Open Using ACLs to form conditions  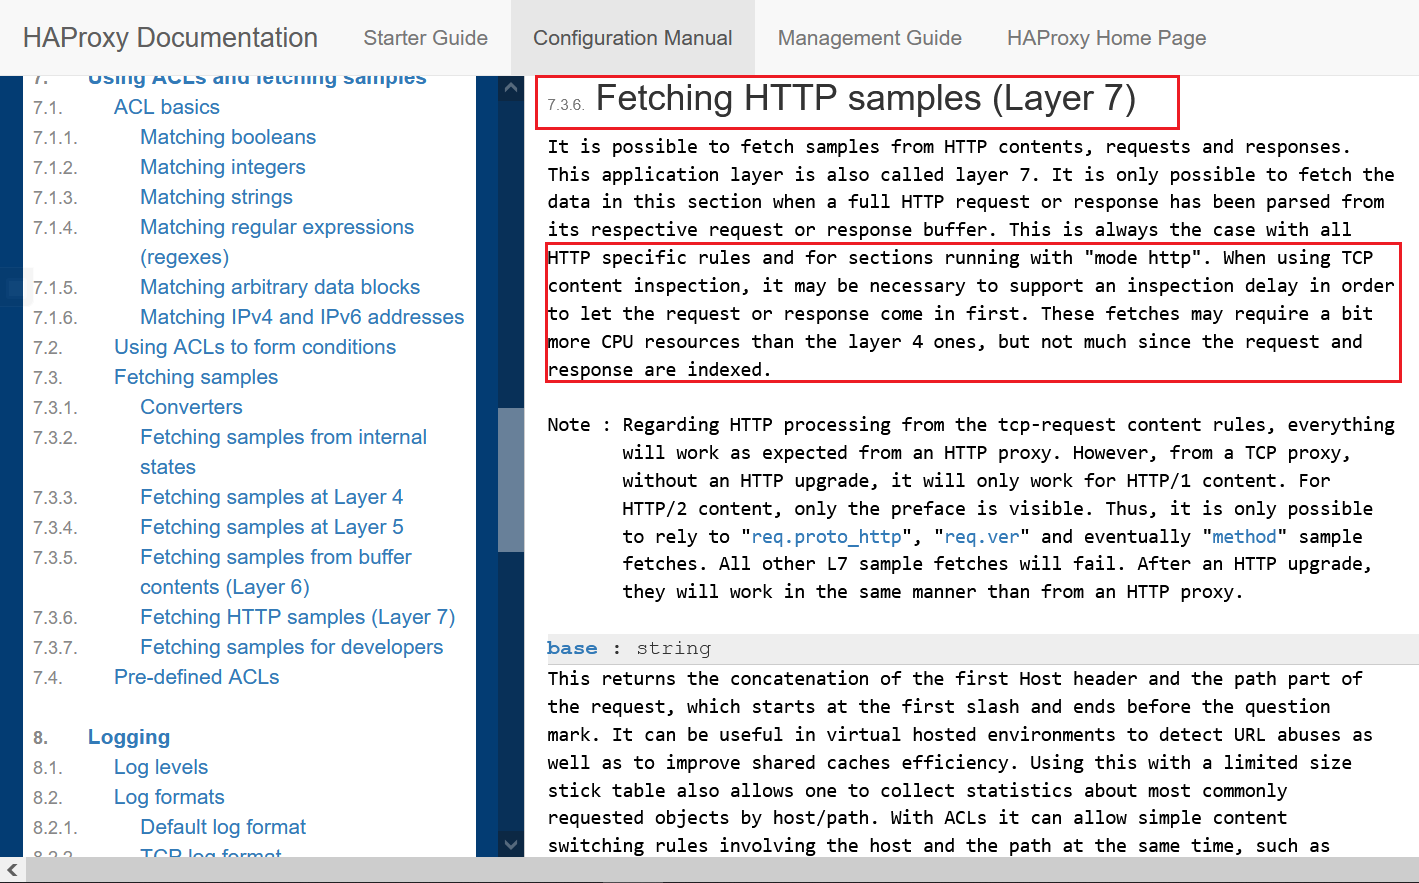coord(255,347)
